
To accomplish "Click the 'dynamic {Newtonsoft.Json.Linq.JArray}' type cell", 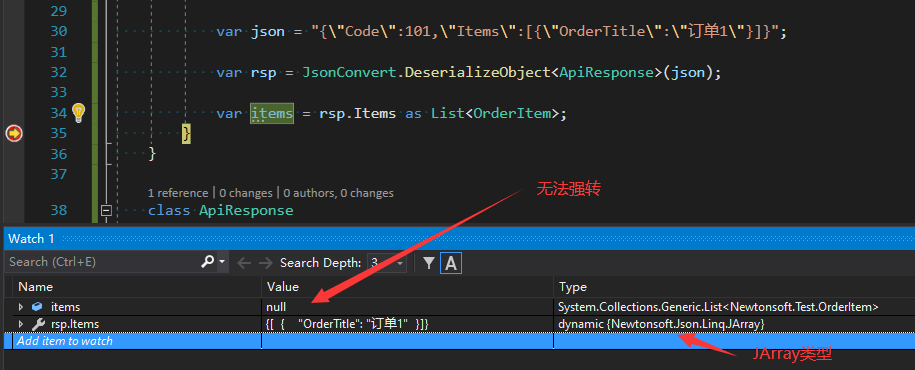I will click(661, 324).
